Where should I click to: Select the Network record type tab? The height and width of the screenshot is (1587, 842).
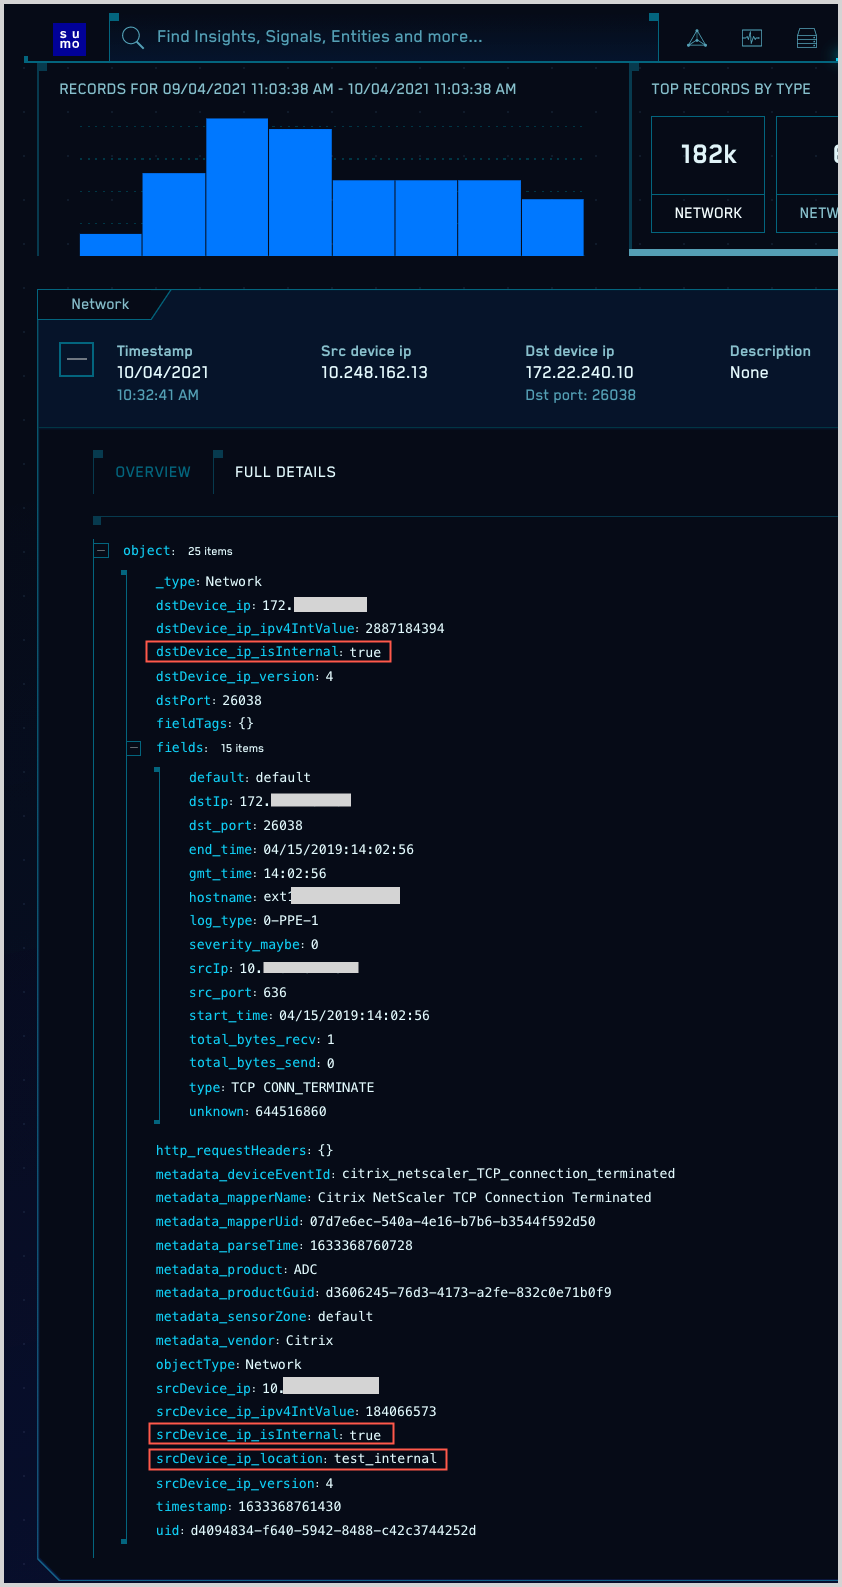coord(100,304)
